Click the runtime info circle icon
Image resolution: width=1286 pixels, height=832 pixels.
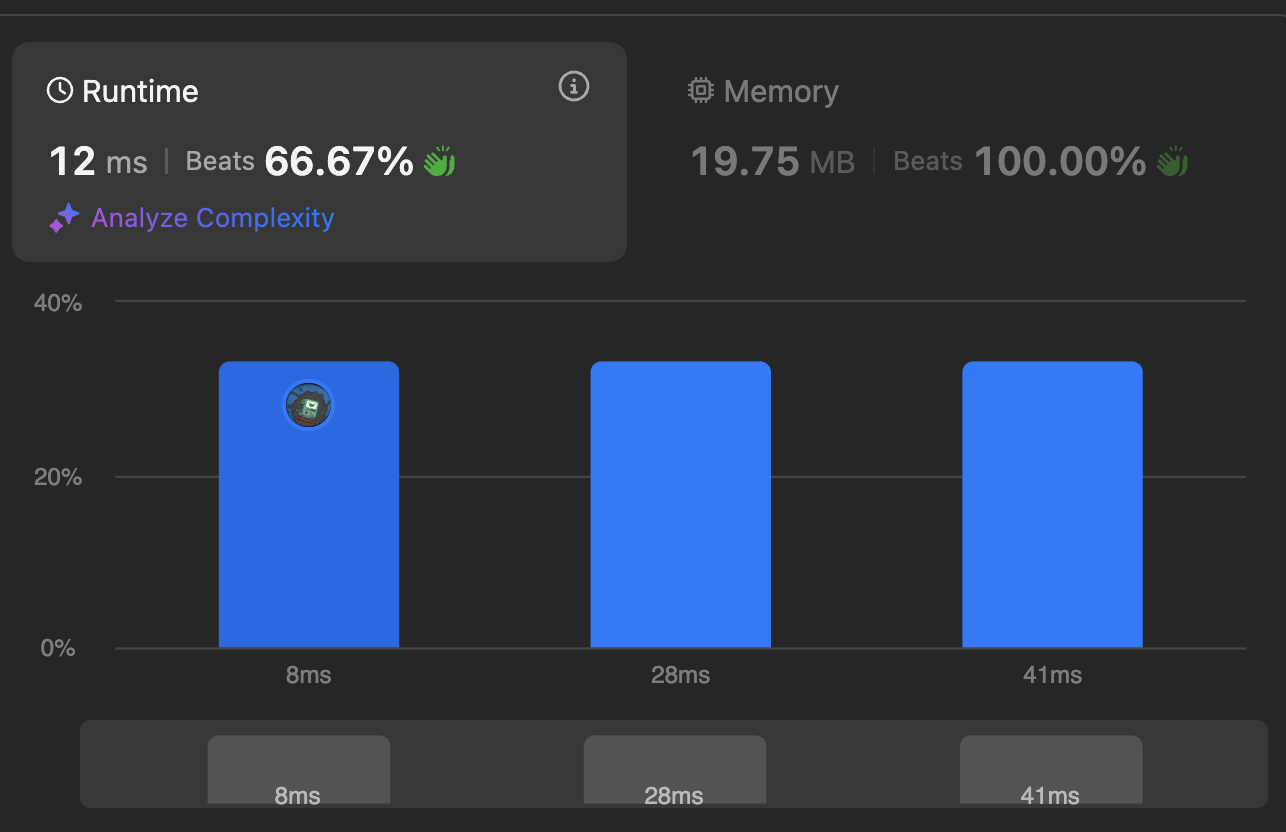(573, 87)
